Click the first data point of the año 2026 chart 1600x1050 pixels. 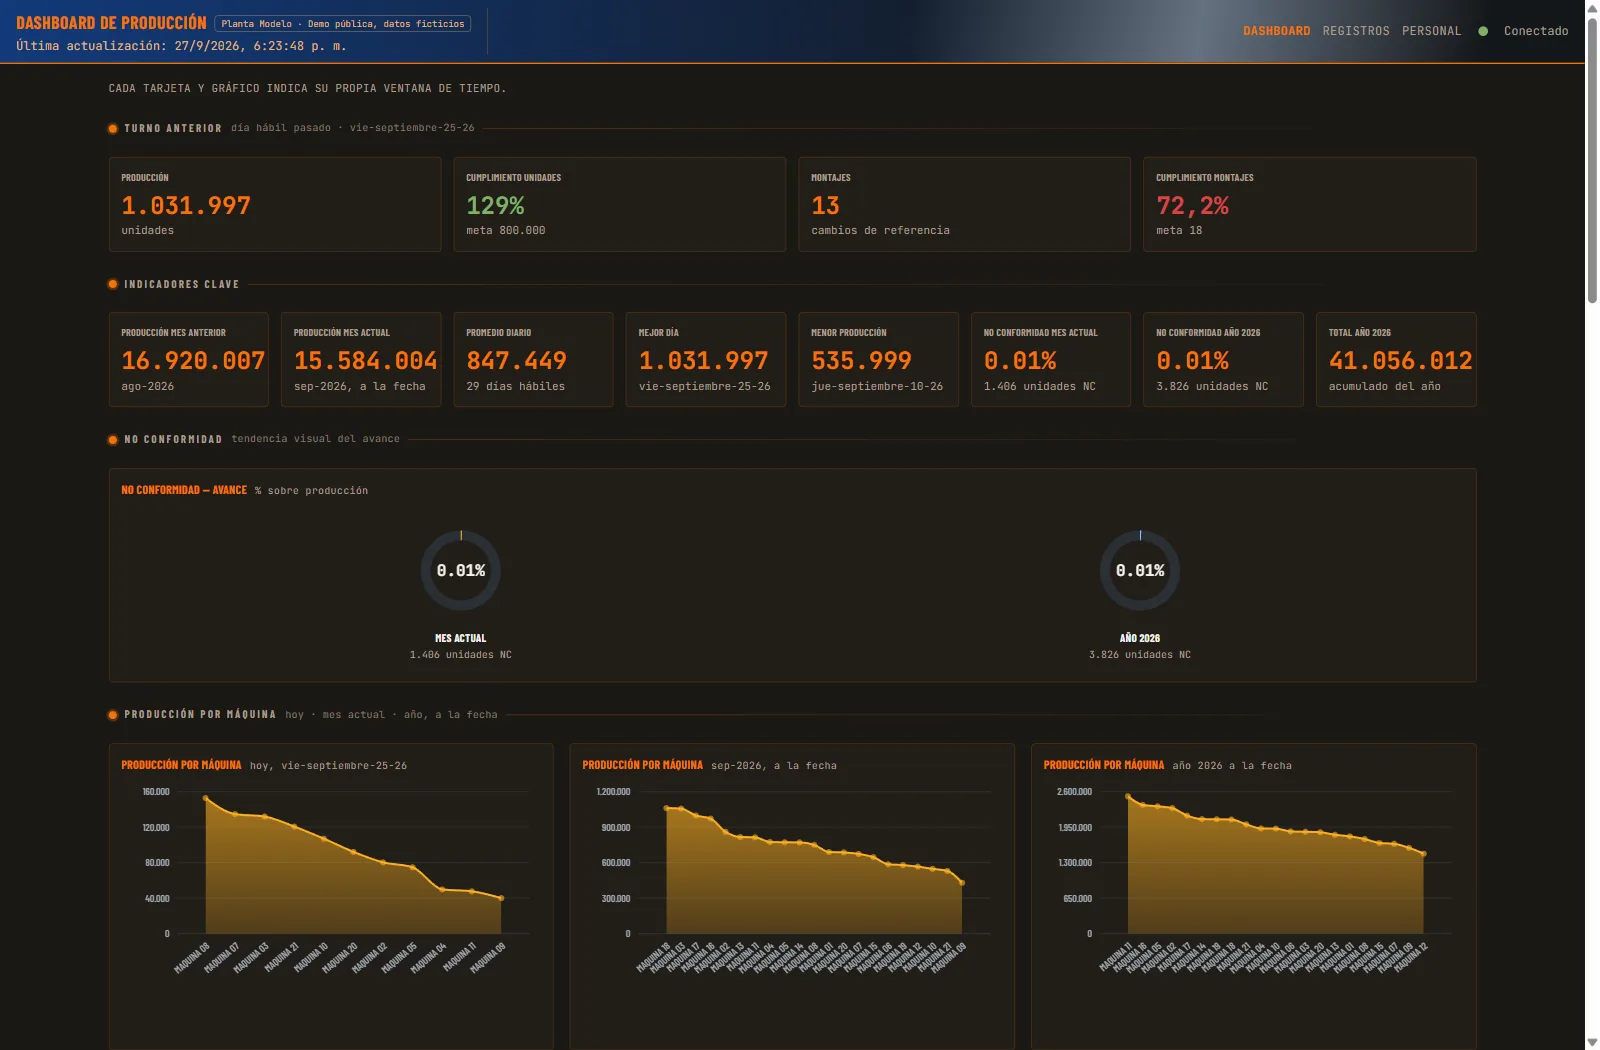tap(1128, 796)
